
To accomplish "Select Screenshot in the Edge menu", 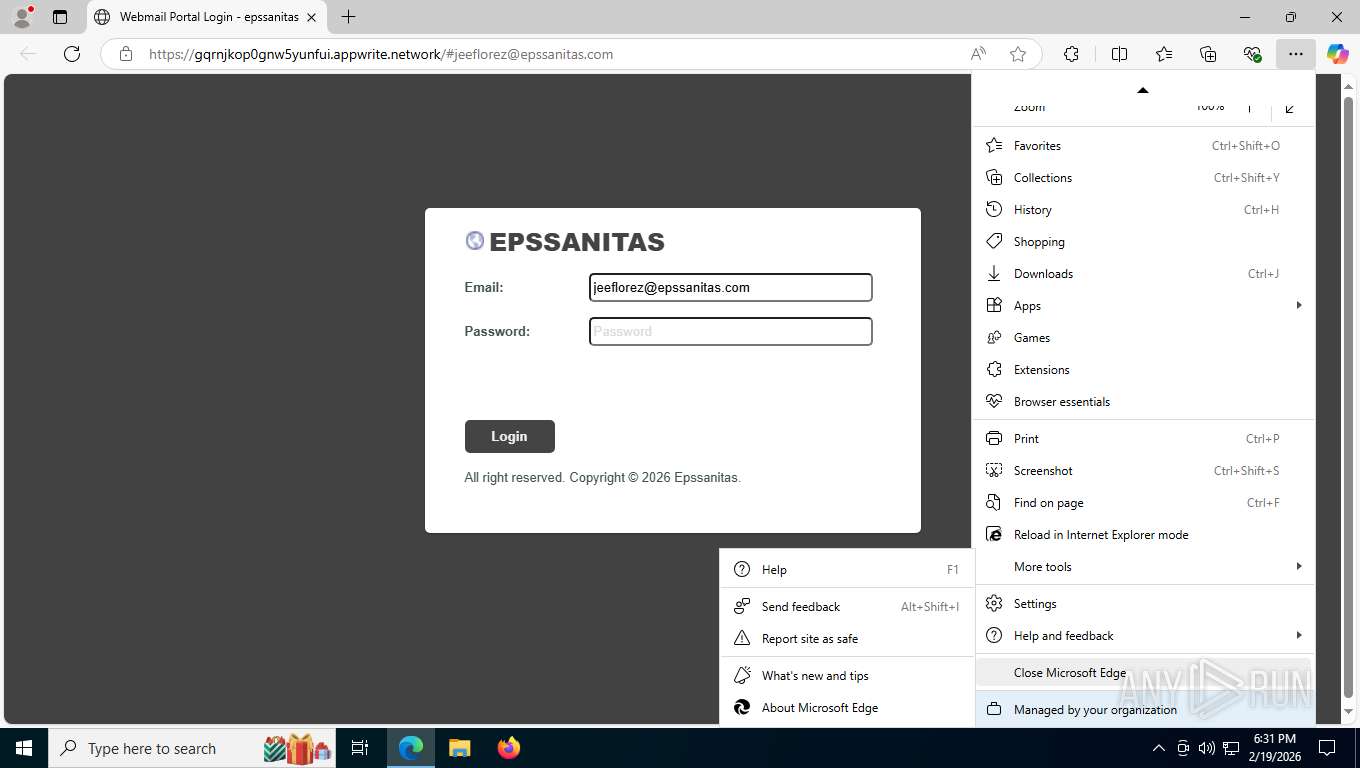I will pos(1145,470).
